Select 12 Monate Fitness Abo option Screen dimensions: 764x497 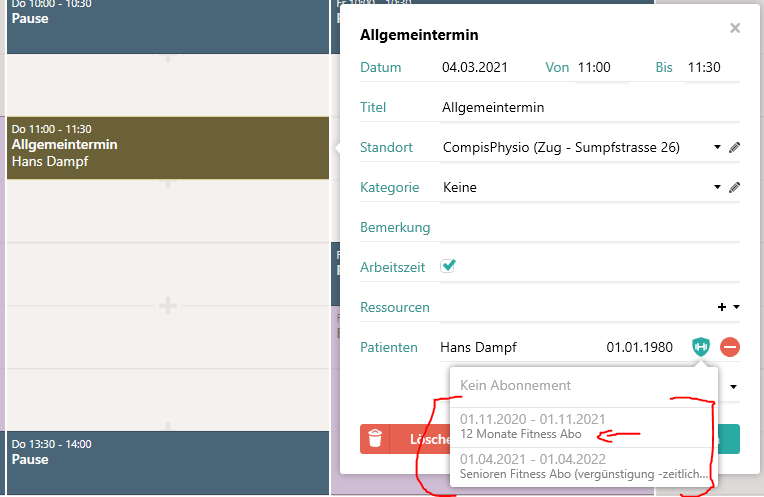pyautogui.click(x=583, y=427)
